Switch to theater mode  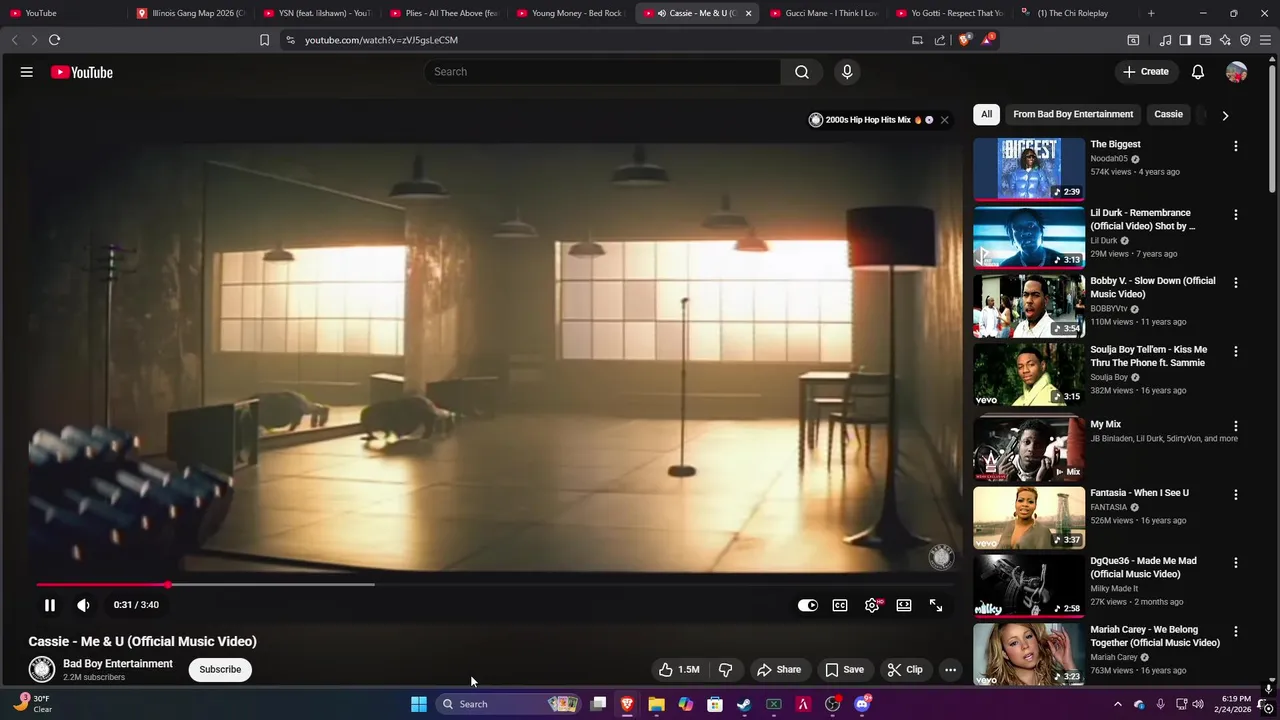pos(904,605)
